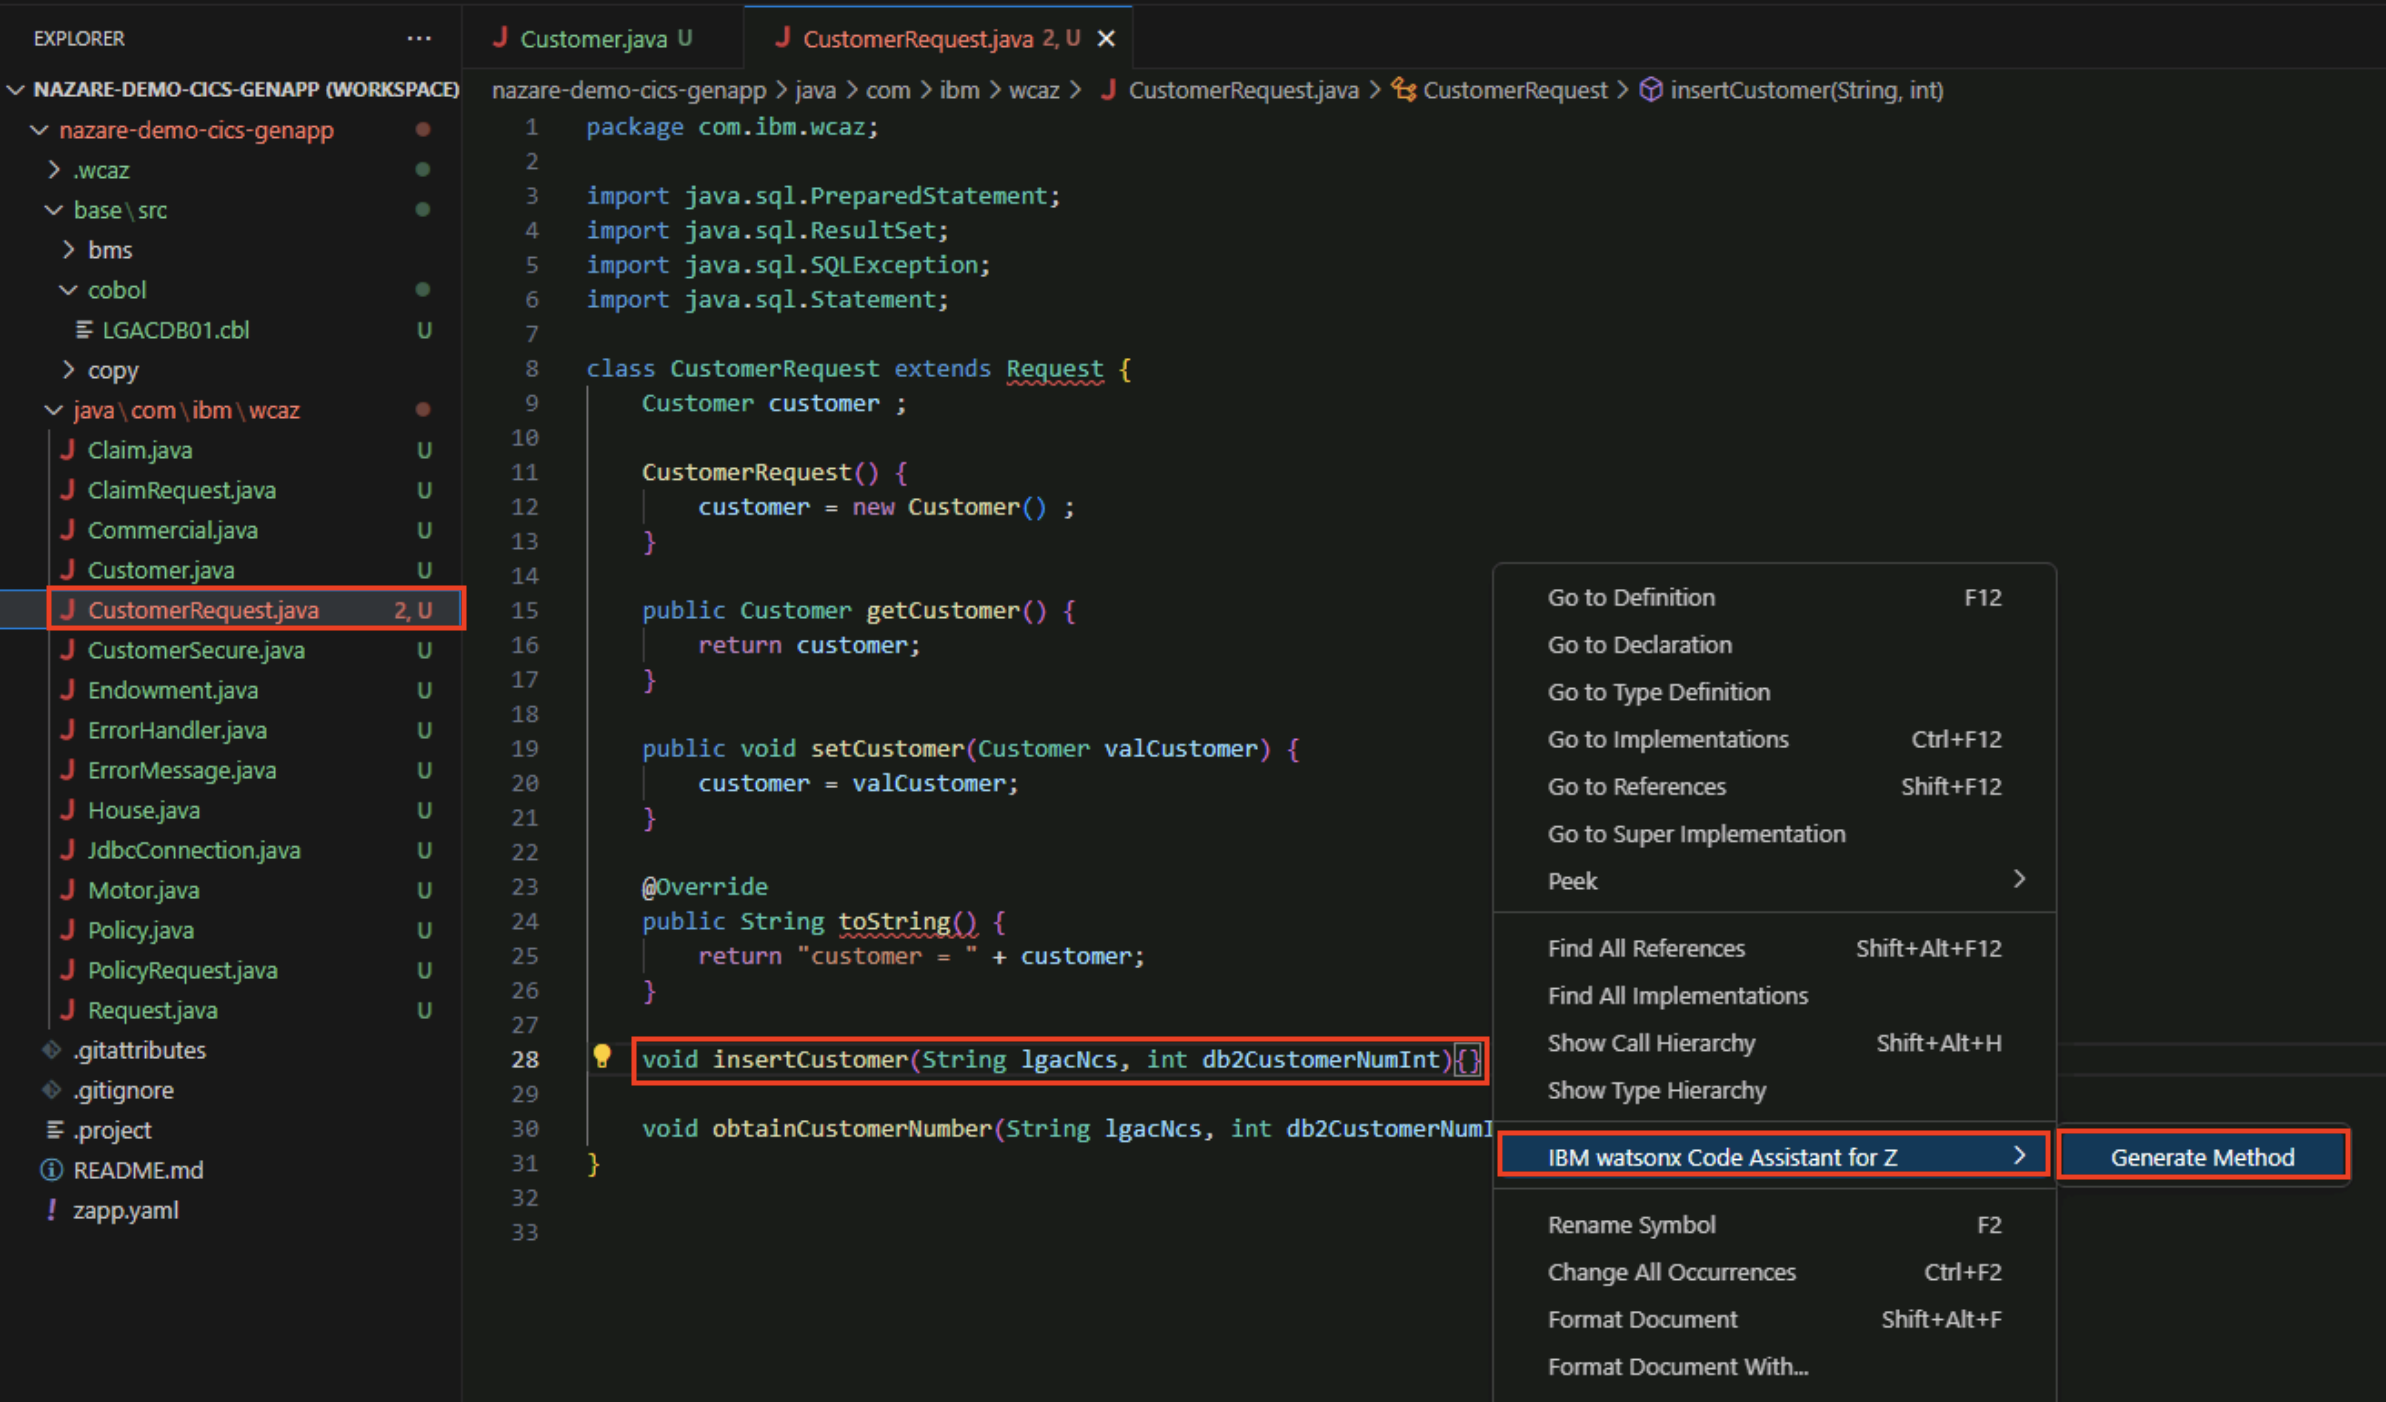Click the insertCustomer method breadcrumb icon
The image size is (2386, 1402).
(1651, 90)
